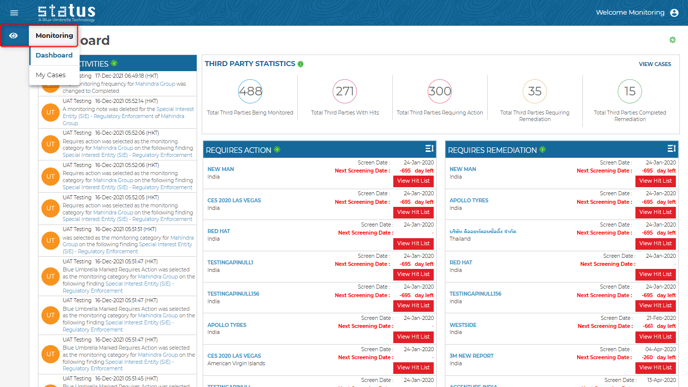688x387 pixels.
Task: Click the Status logo
Action: [x=66, y=12]
